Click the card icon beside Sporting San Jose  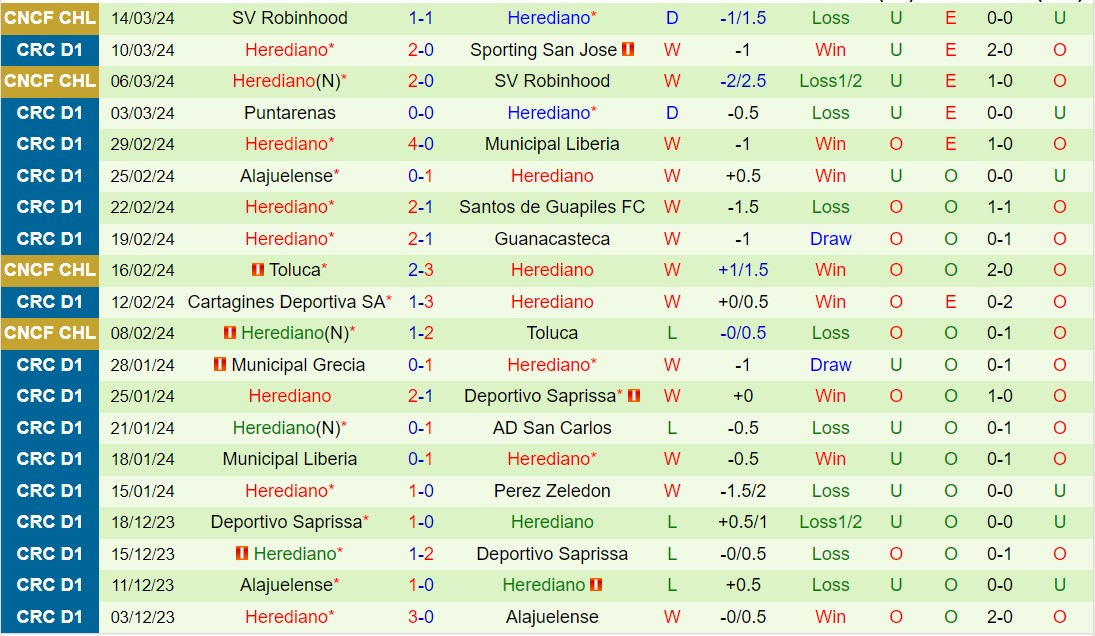click(x=628, y=50)
